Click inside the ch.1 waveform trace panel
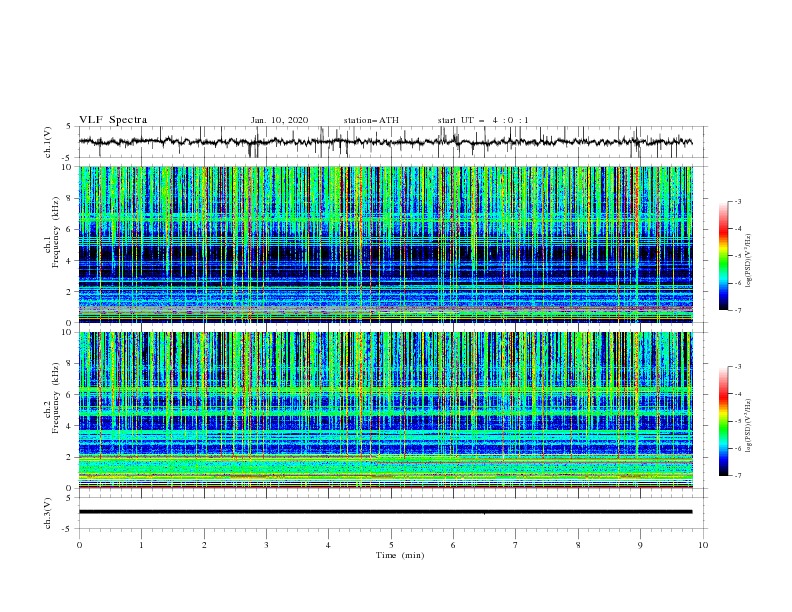The height and width of the screenshot is (612, 792). point(393,142)
